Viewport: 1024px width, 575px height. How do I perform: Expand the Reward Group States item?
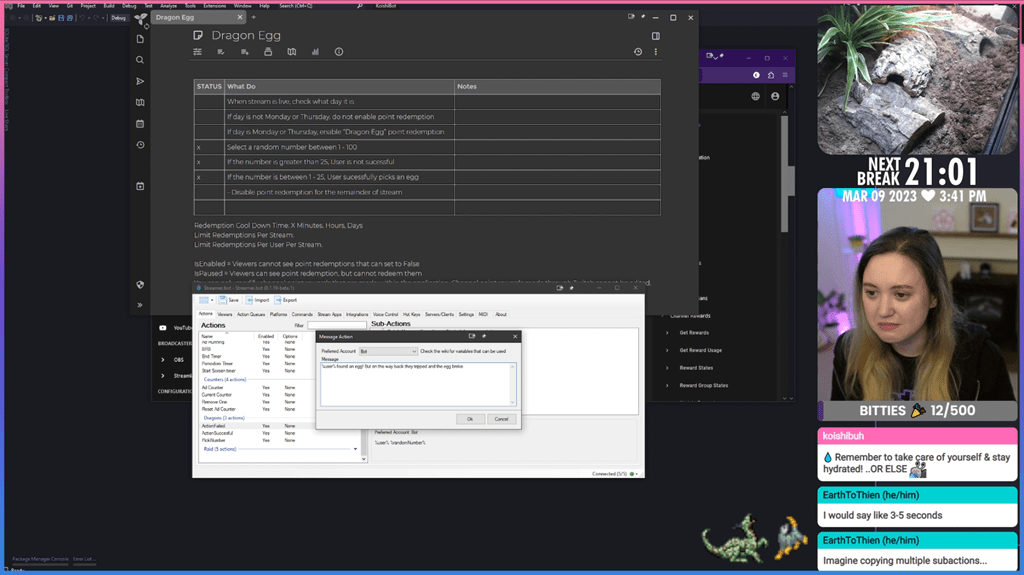[x=667, y=386]
